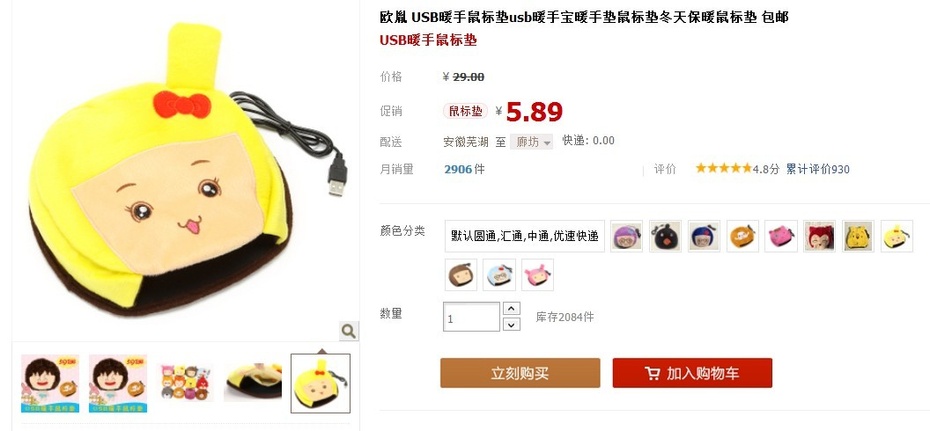Click the magnifier zoom icon on product image

coord(349,331)
